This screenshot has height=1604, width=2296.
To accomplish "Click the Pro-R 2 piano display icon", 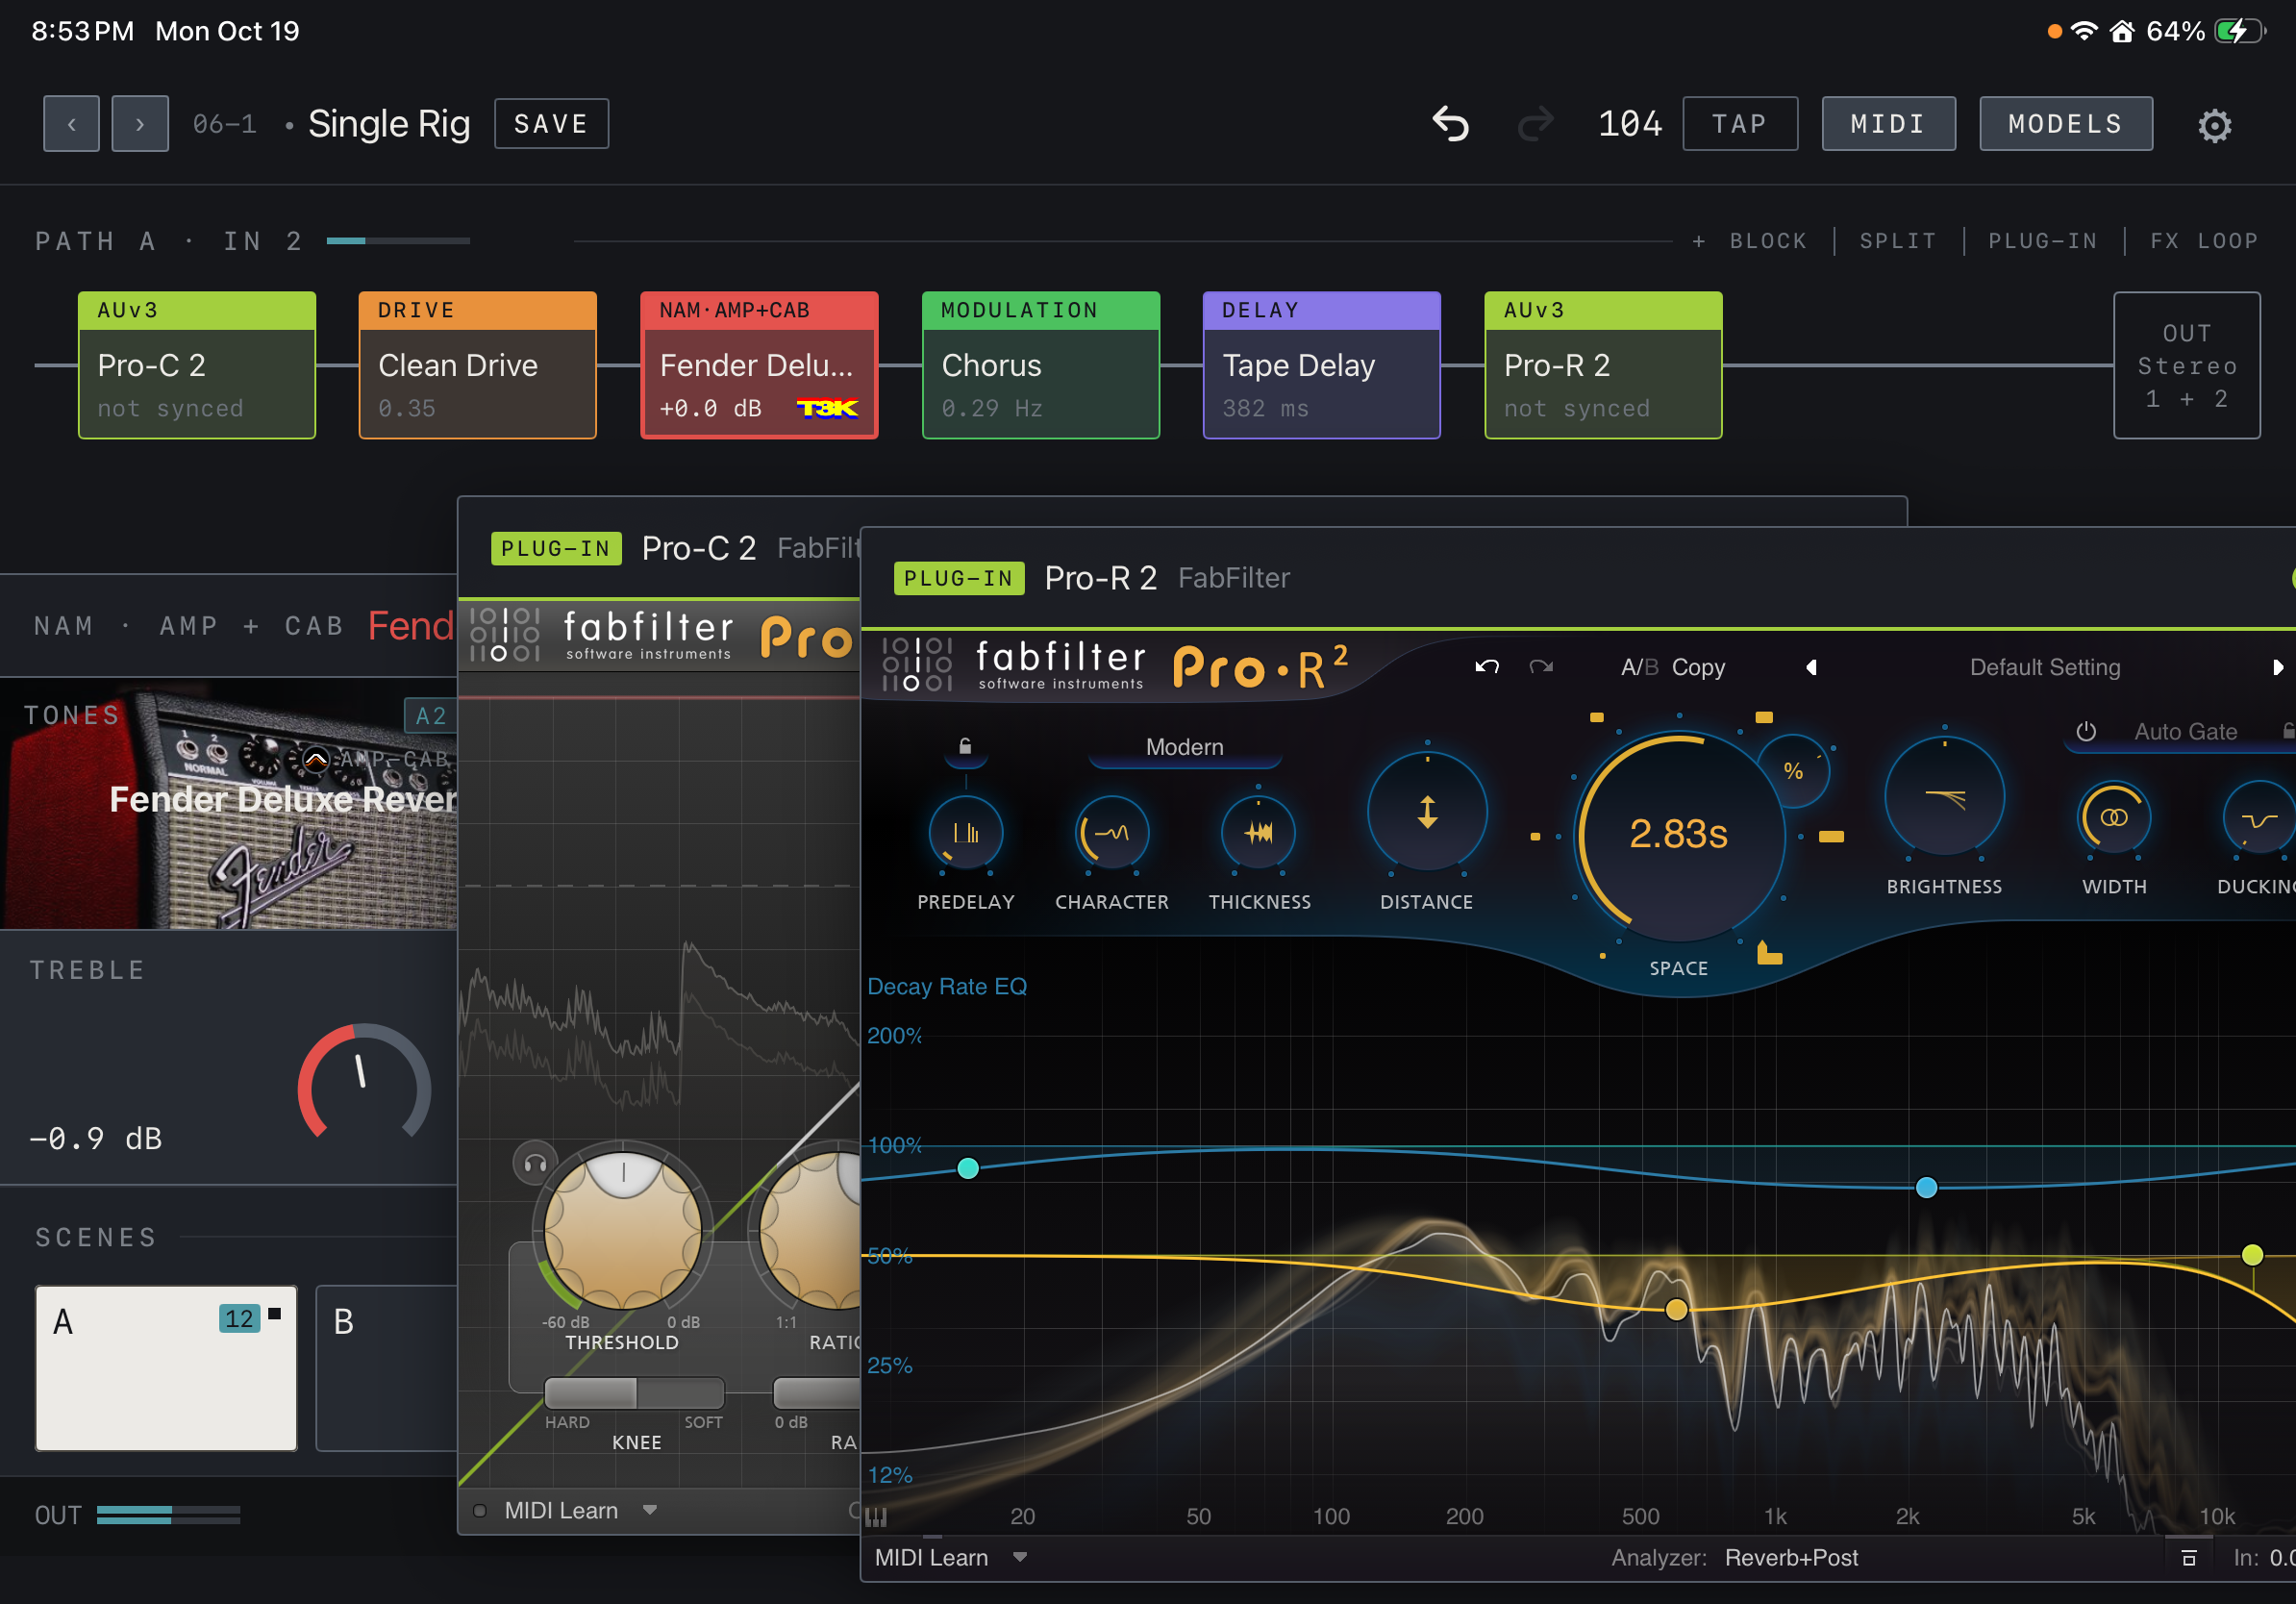I will pos(876,1517).
